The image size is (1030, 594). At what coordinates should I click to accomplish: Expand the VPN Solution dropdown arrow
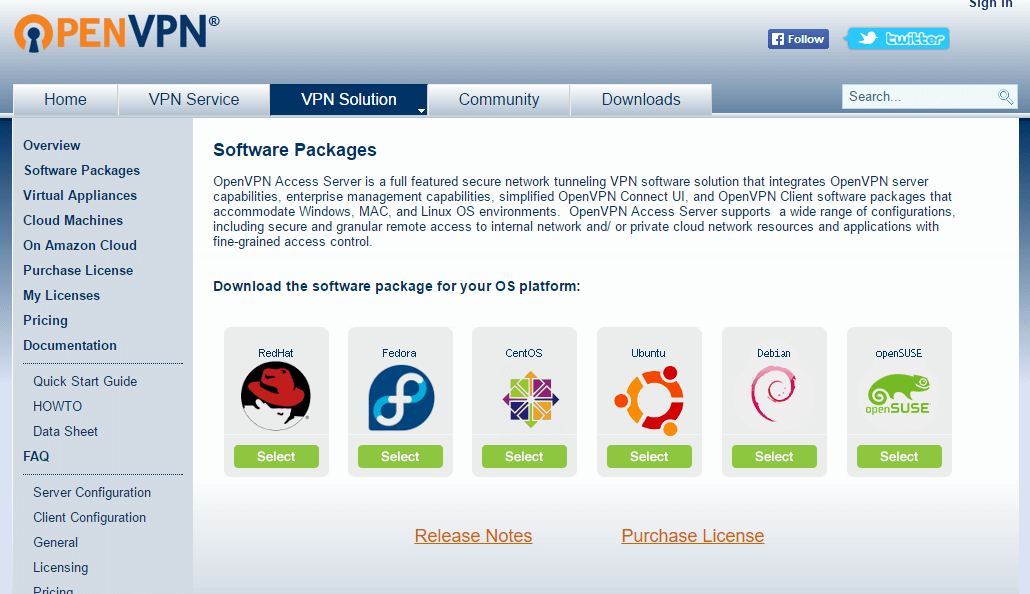[x=421, y=110]
